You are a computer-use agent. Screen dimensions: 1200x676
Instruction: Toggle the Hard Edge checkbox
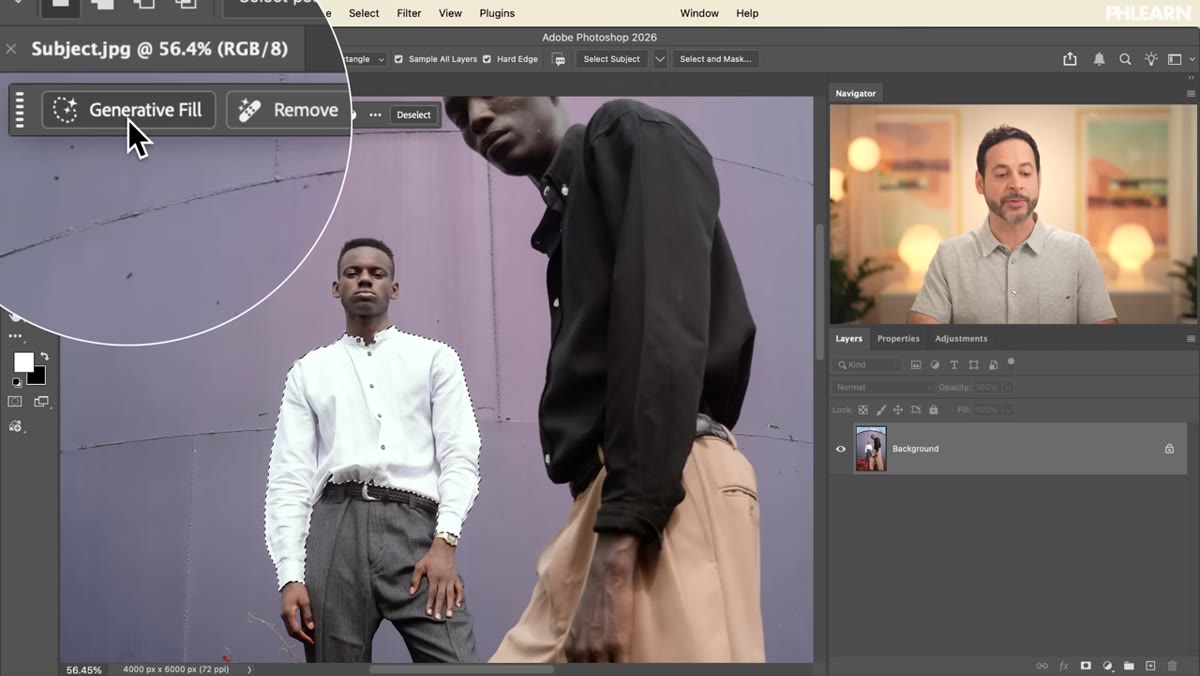[x=487, y=59]
